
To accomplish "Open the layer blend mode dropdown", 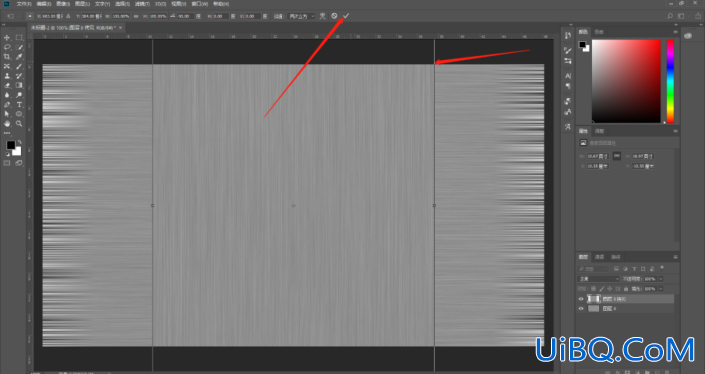I will pyautogui.click(x=598, y=279).
